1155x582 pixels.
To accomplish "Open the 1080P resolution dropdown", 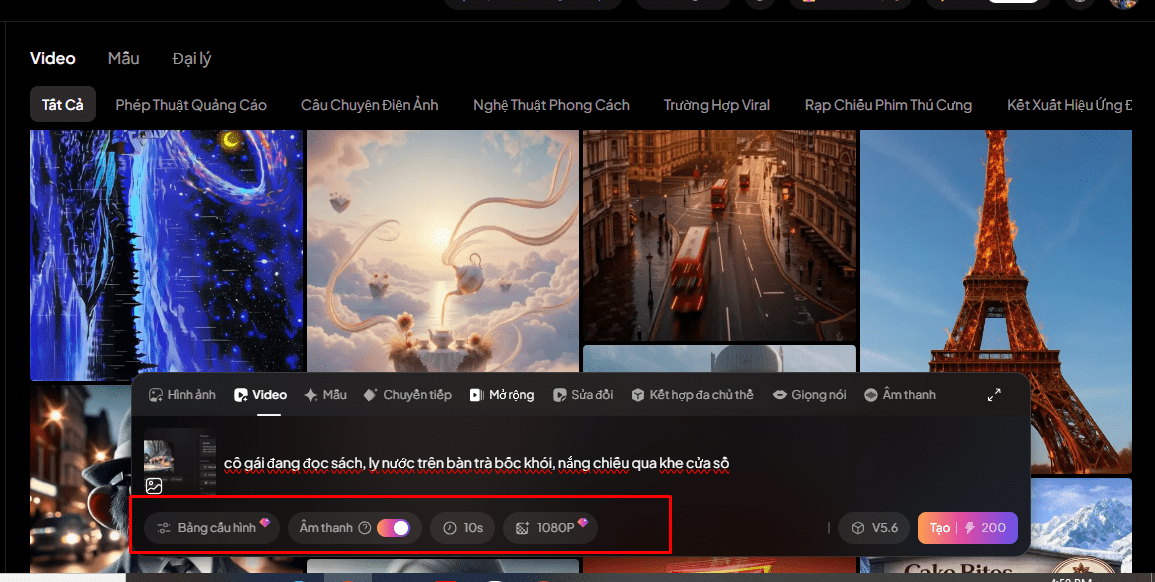I will (550, 528).
